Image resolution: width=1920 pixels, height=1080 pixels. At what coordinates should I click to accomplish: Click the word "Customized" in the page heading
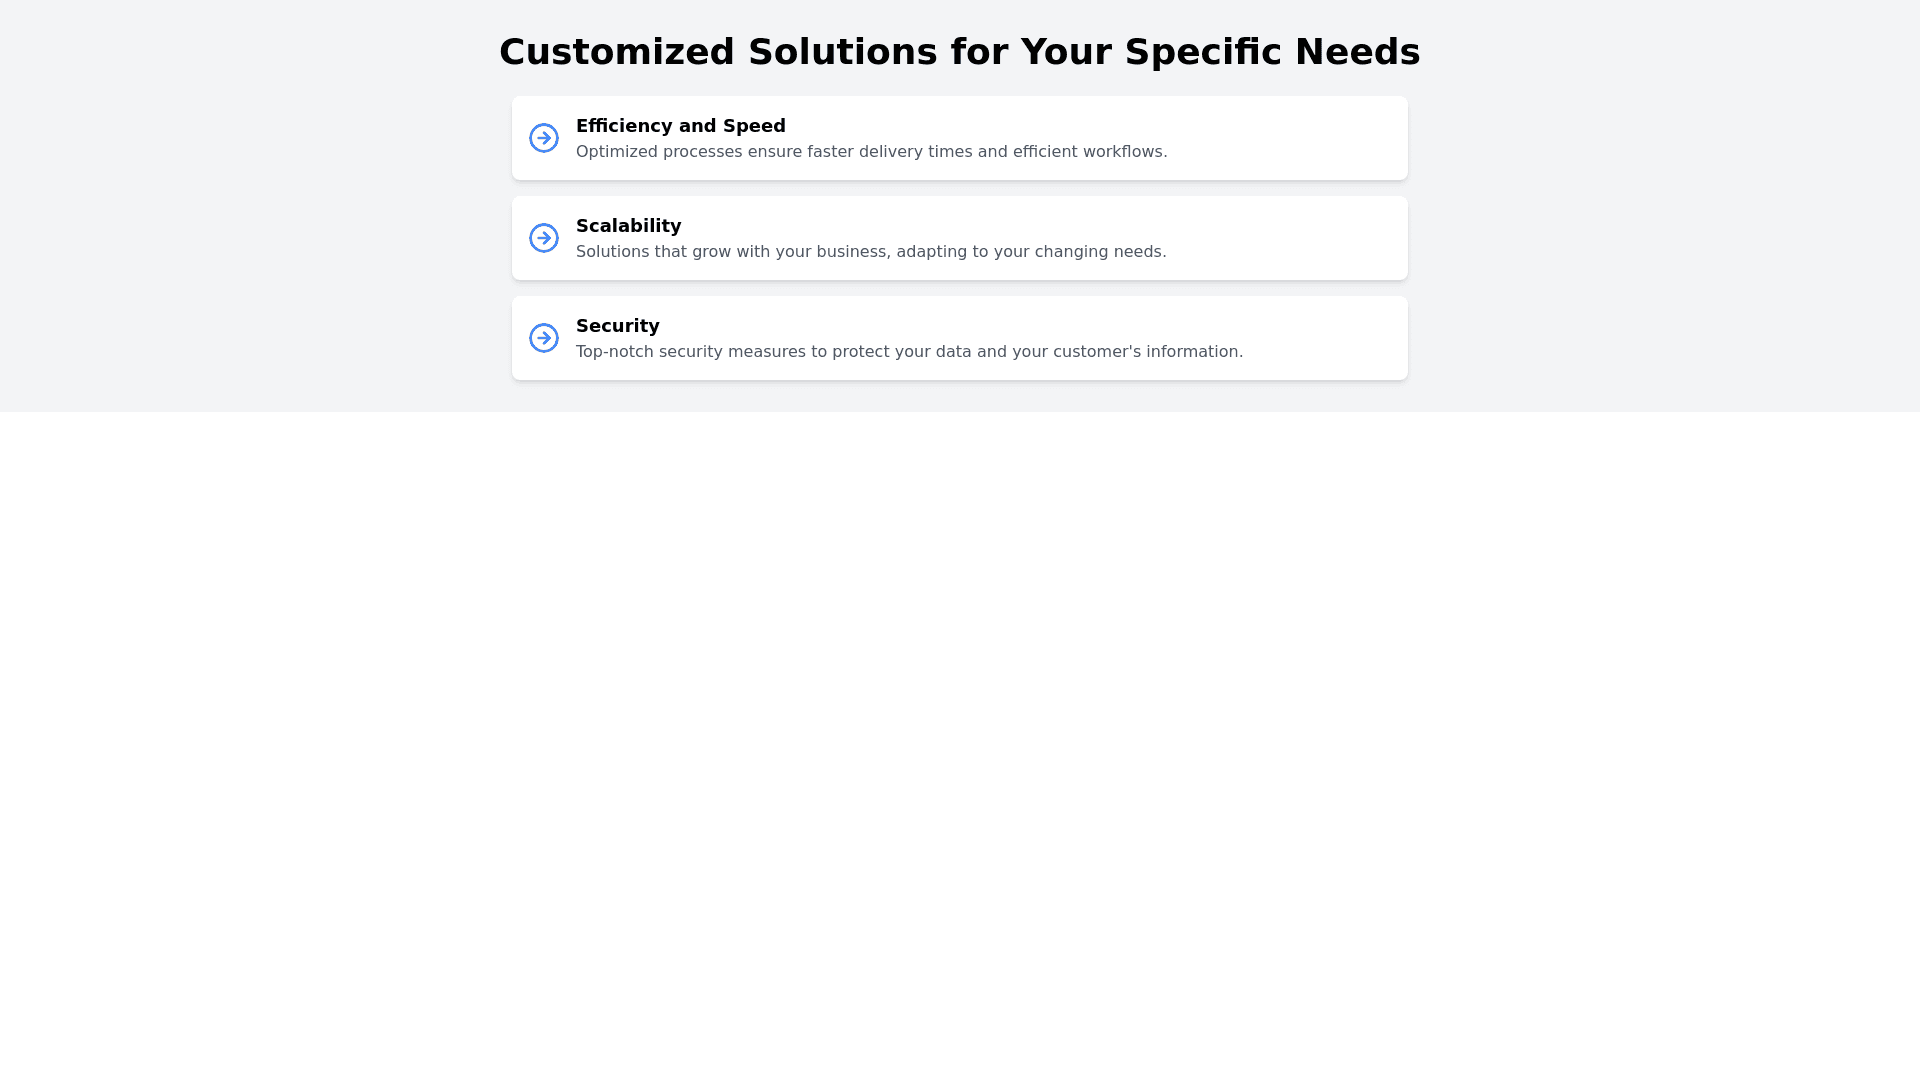(x=616, y=52)
